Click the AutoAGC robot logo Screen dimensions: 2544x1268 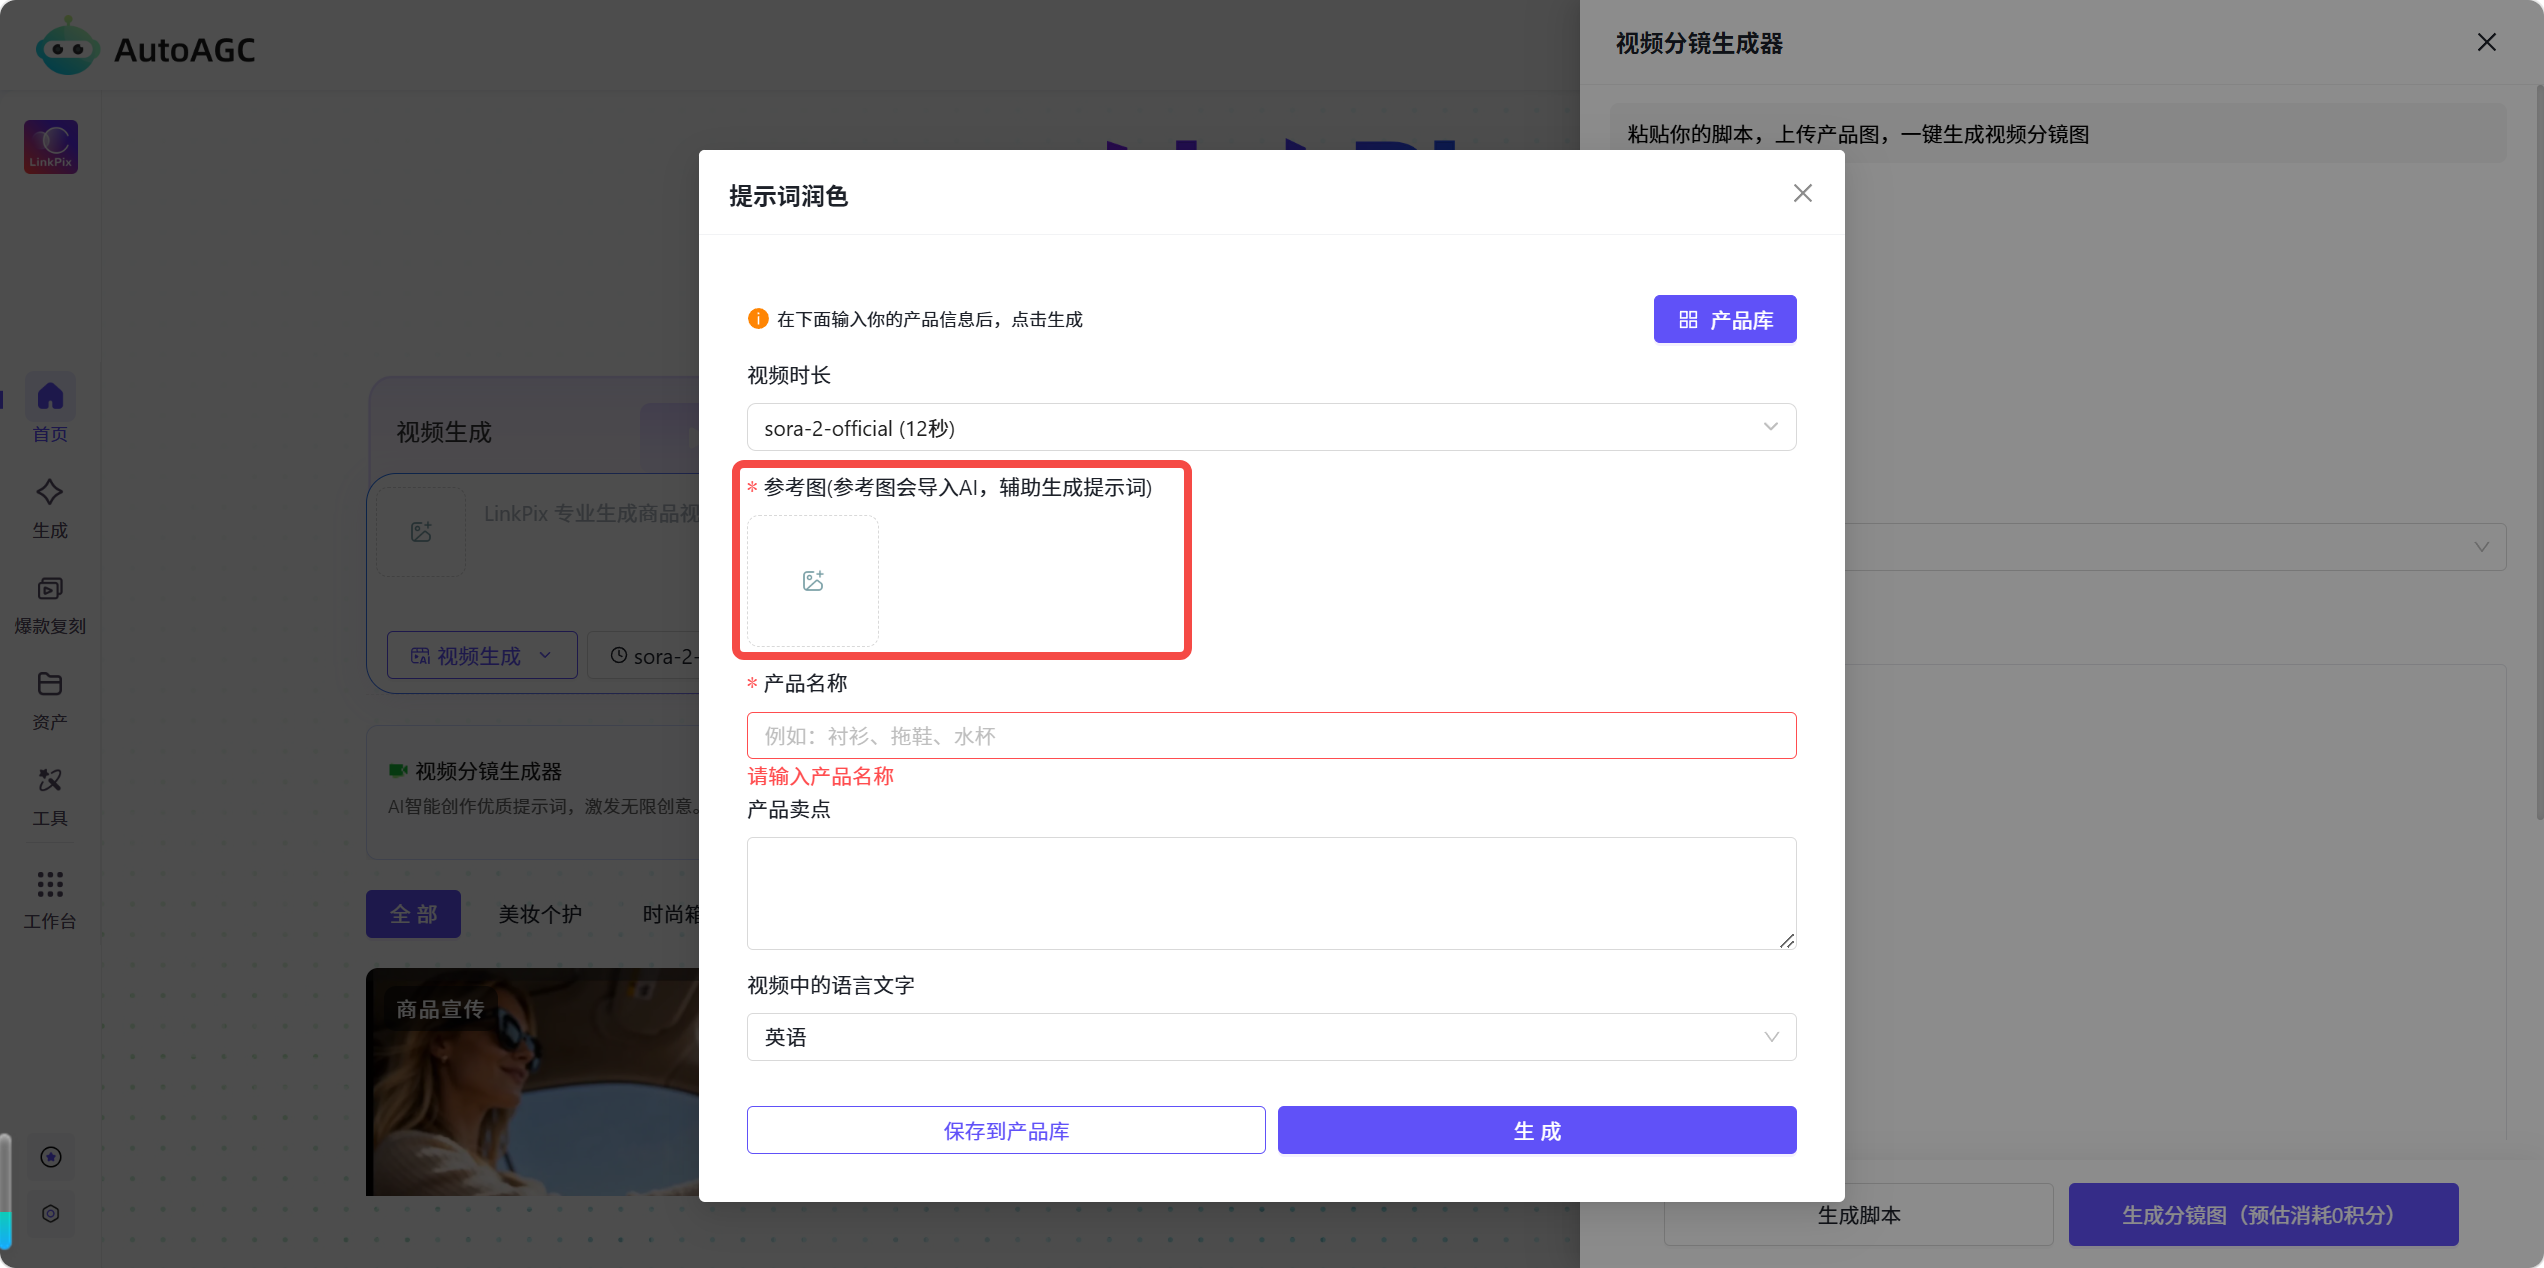67,46
